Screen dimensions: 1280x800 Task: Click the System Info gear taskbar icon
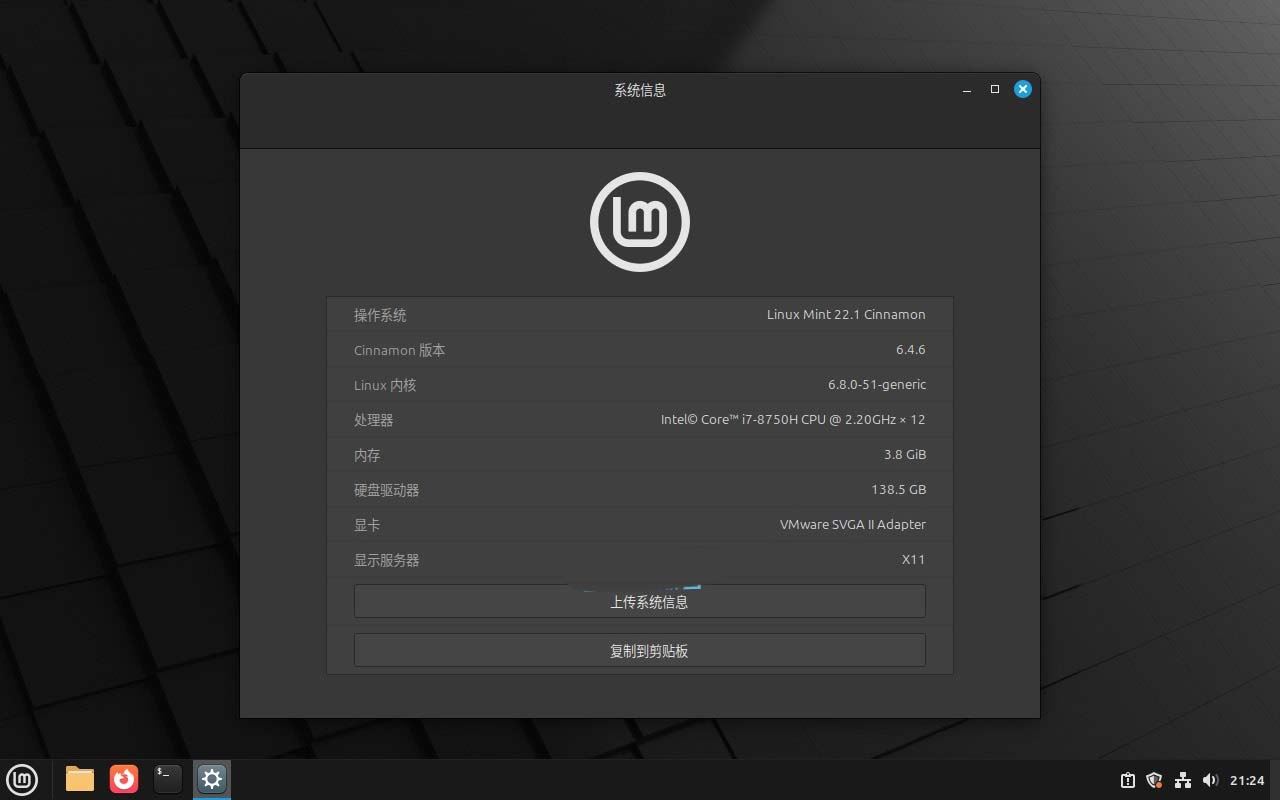coord(211,779)
